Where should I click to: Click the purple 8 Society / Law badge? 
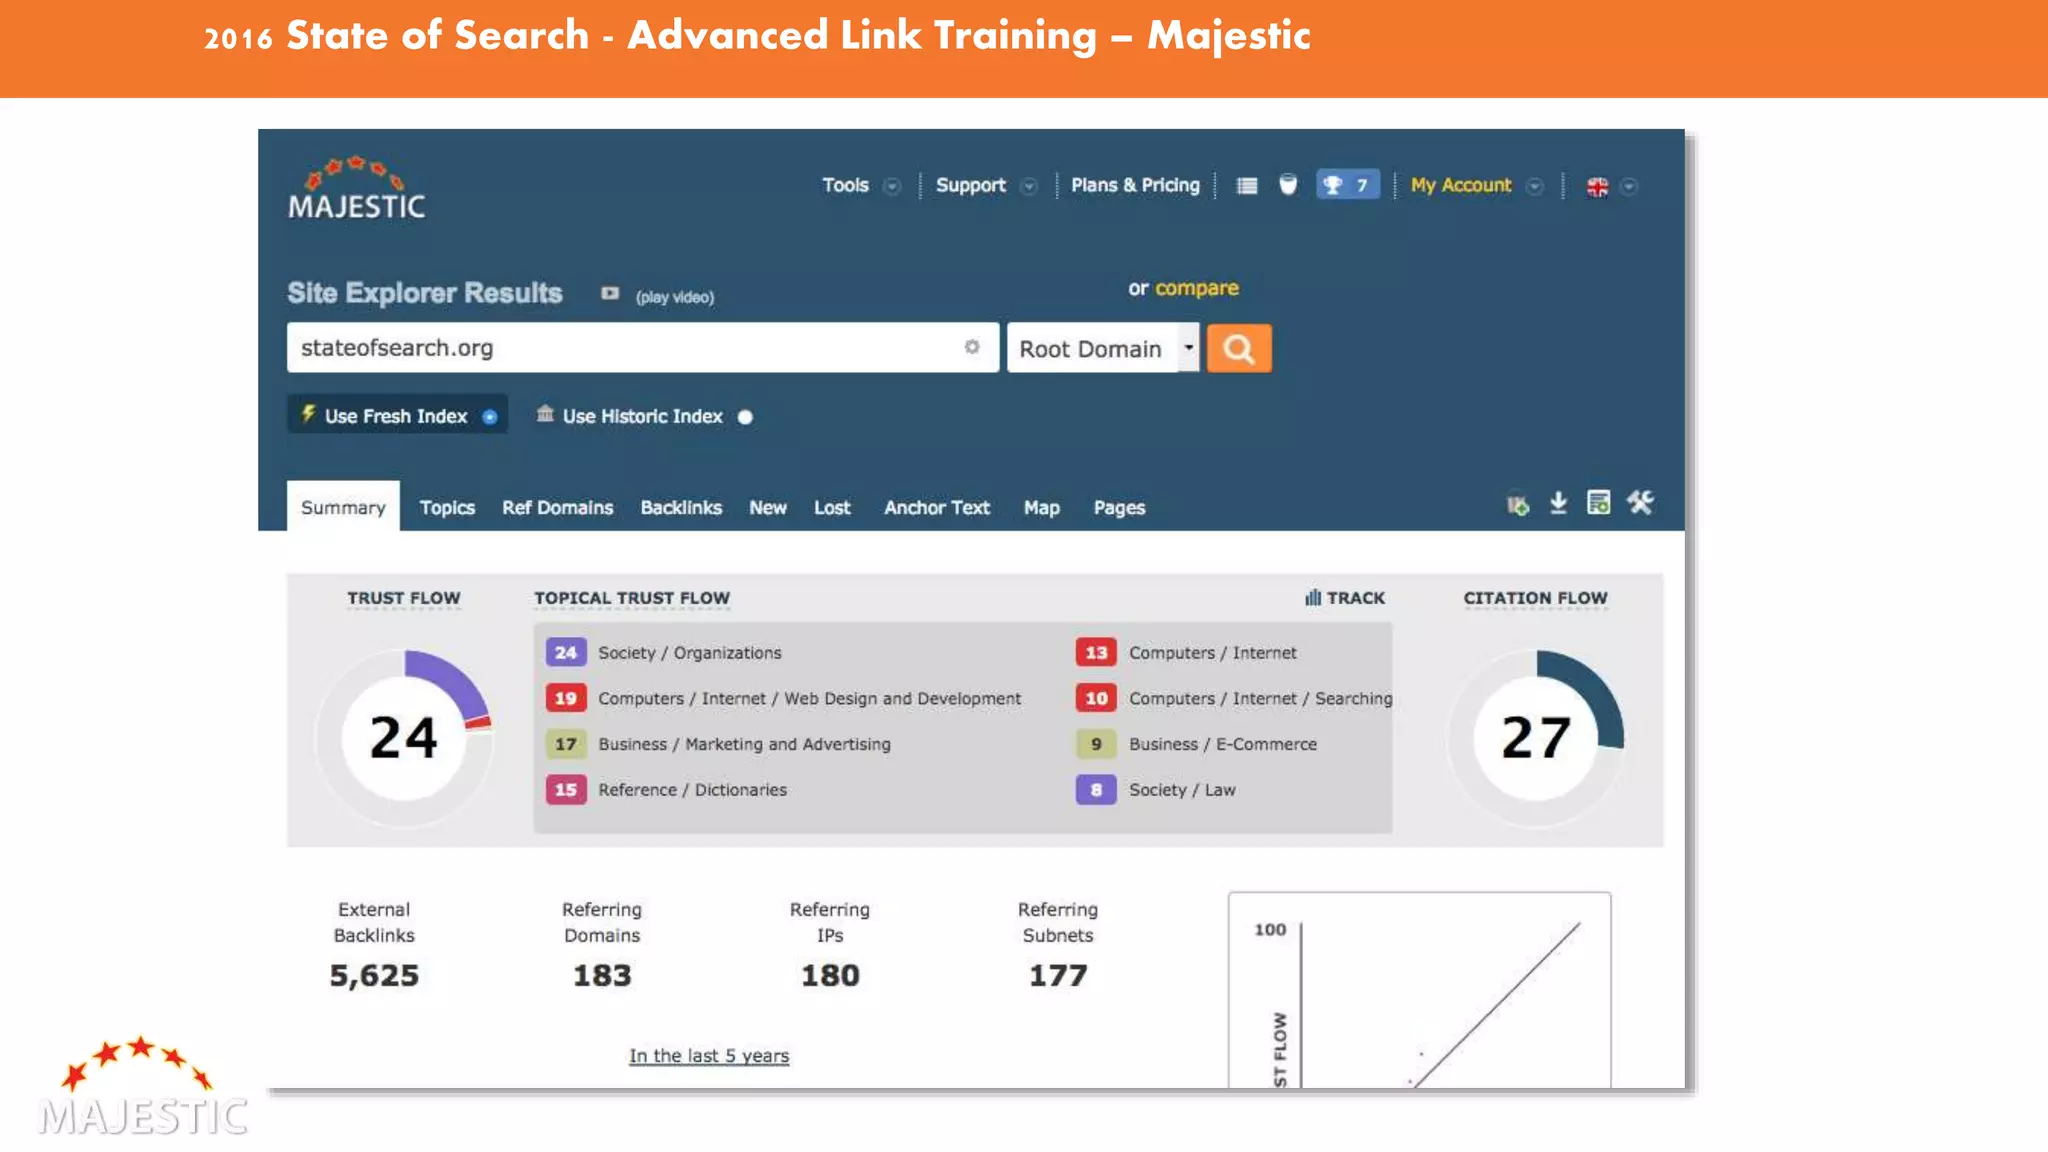[x=1096, y=789]
